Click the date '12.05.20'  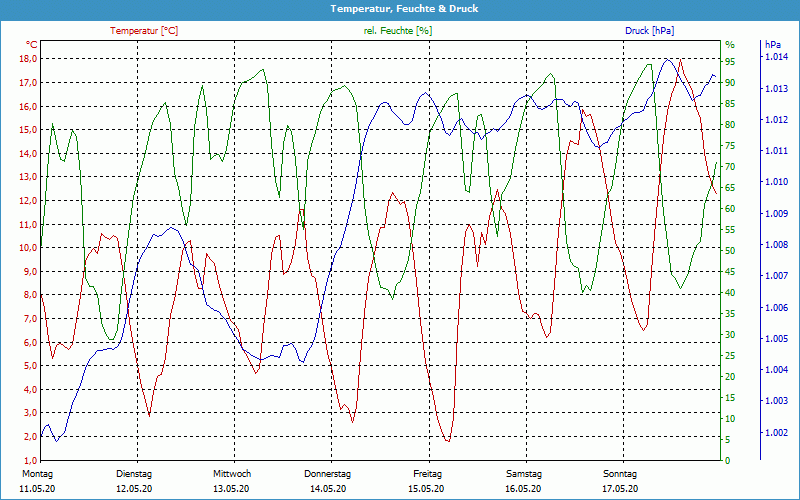[x=134, y=489]
